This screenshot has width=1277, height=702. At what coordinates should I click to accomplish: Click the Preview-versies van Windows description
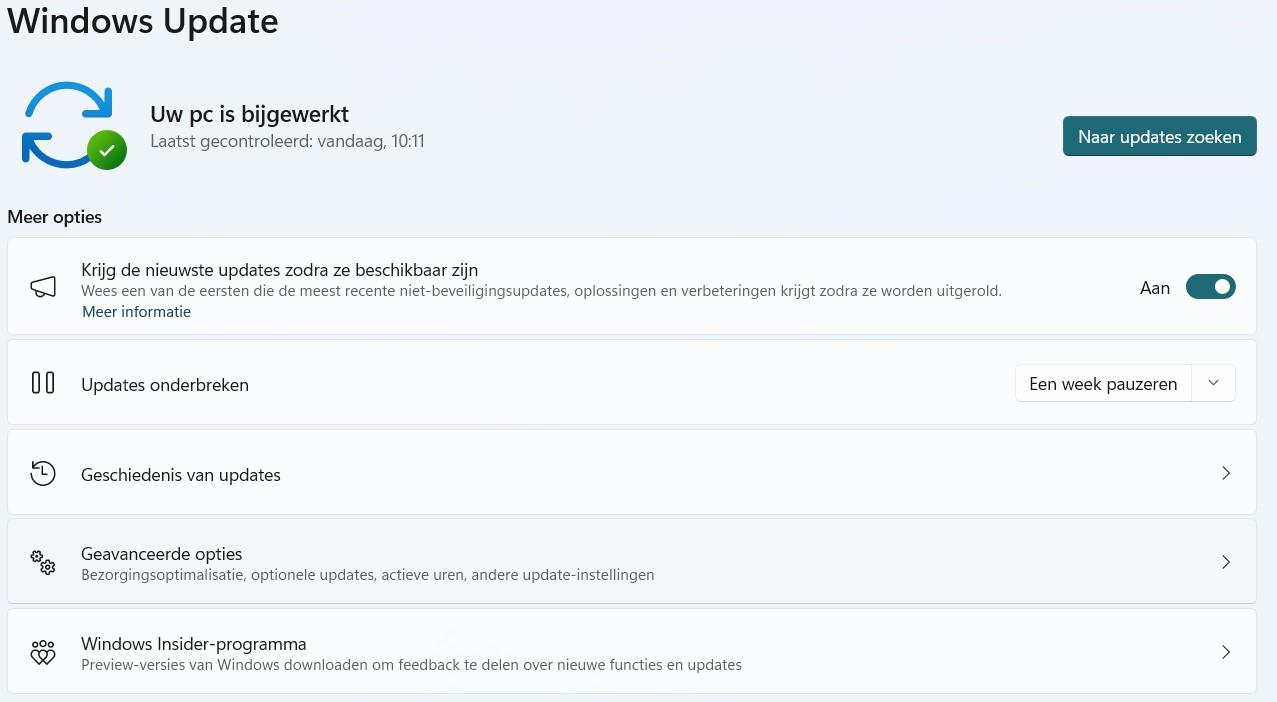tap(411, 664)
